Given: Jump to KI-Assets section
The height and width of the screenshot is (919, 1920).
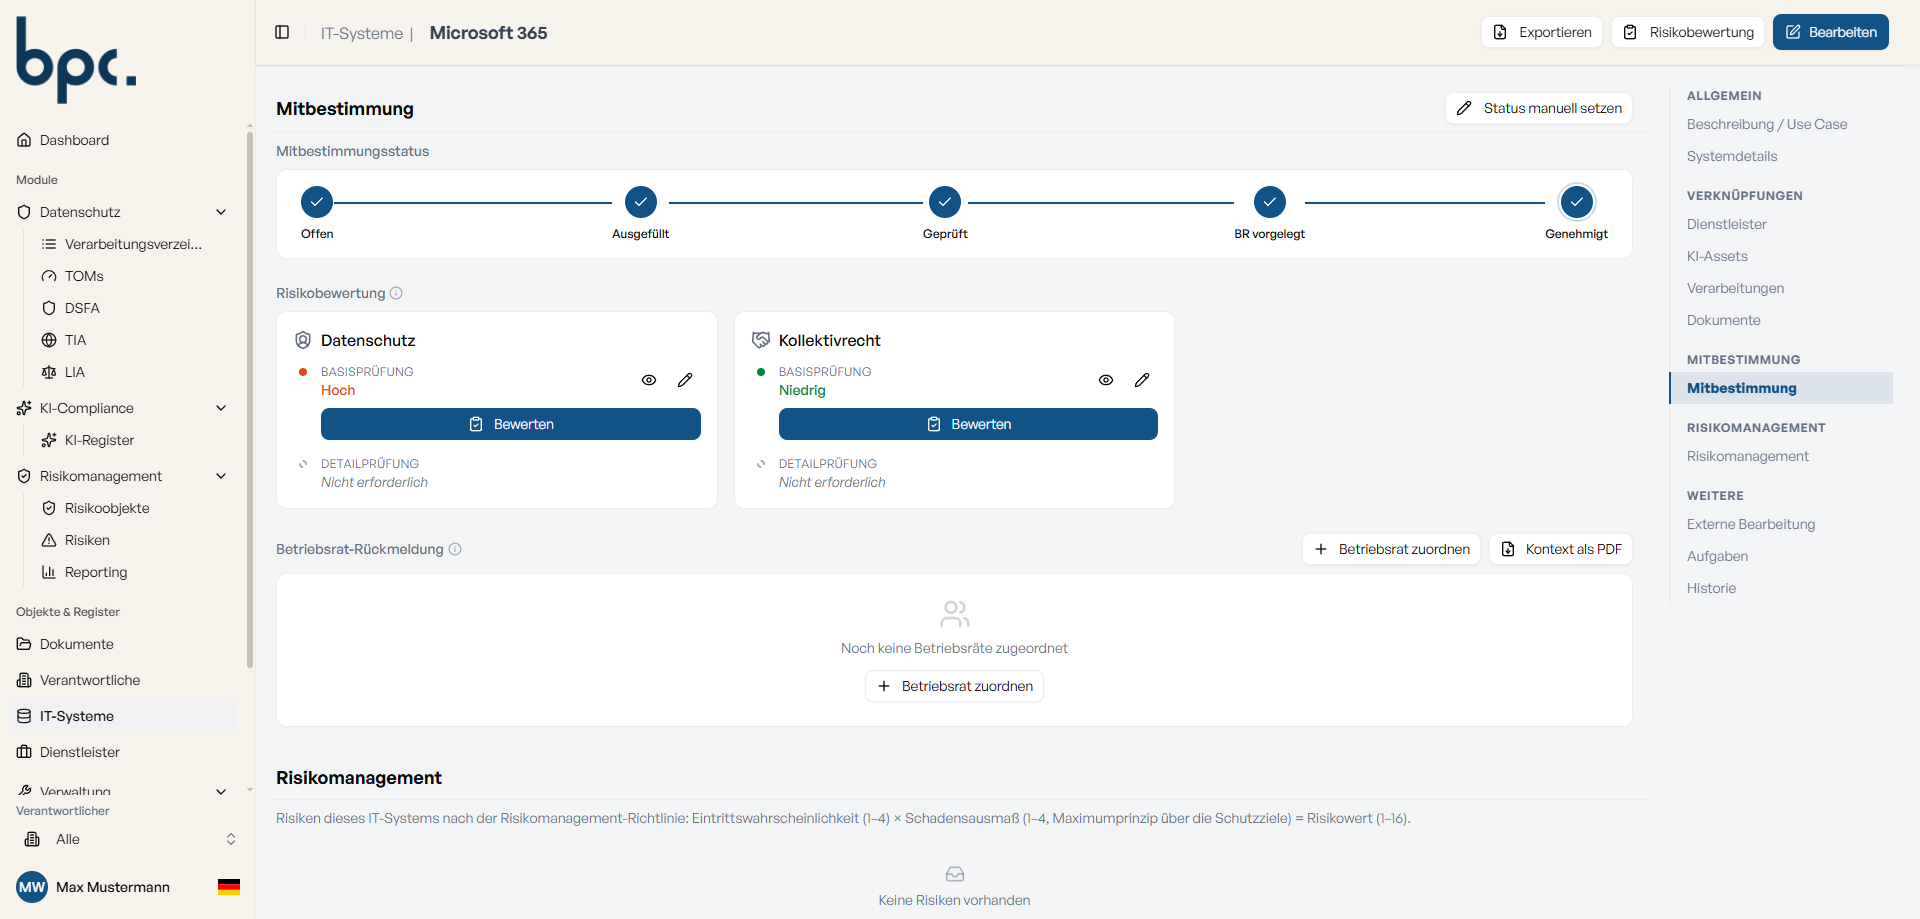Looking at the screenshot, I should click(1717, 256).
